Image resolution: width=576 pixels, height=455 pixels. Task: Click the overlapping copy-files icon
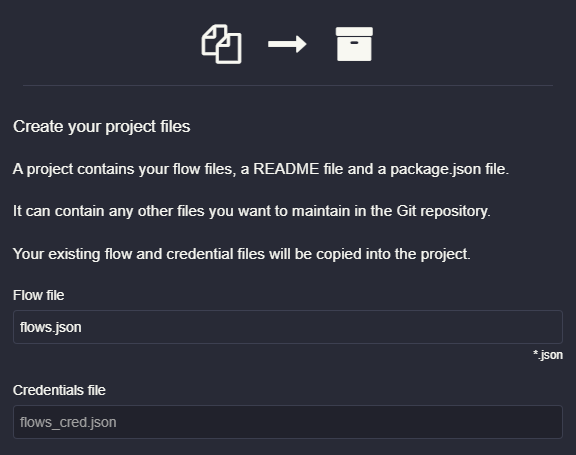click(x=222, y=44)
